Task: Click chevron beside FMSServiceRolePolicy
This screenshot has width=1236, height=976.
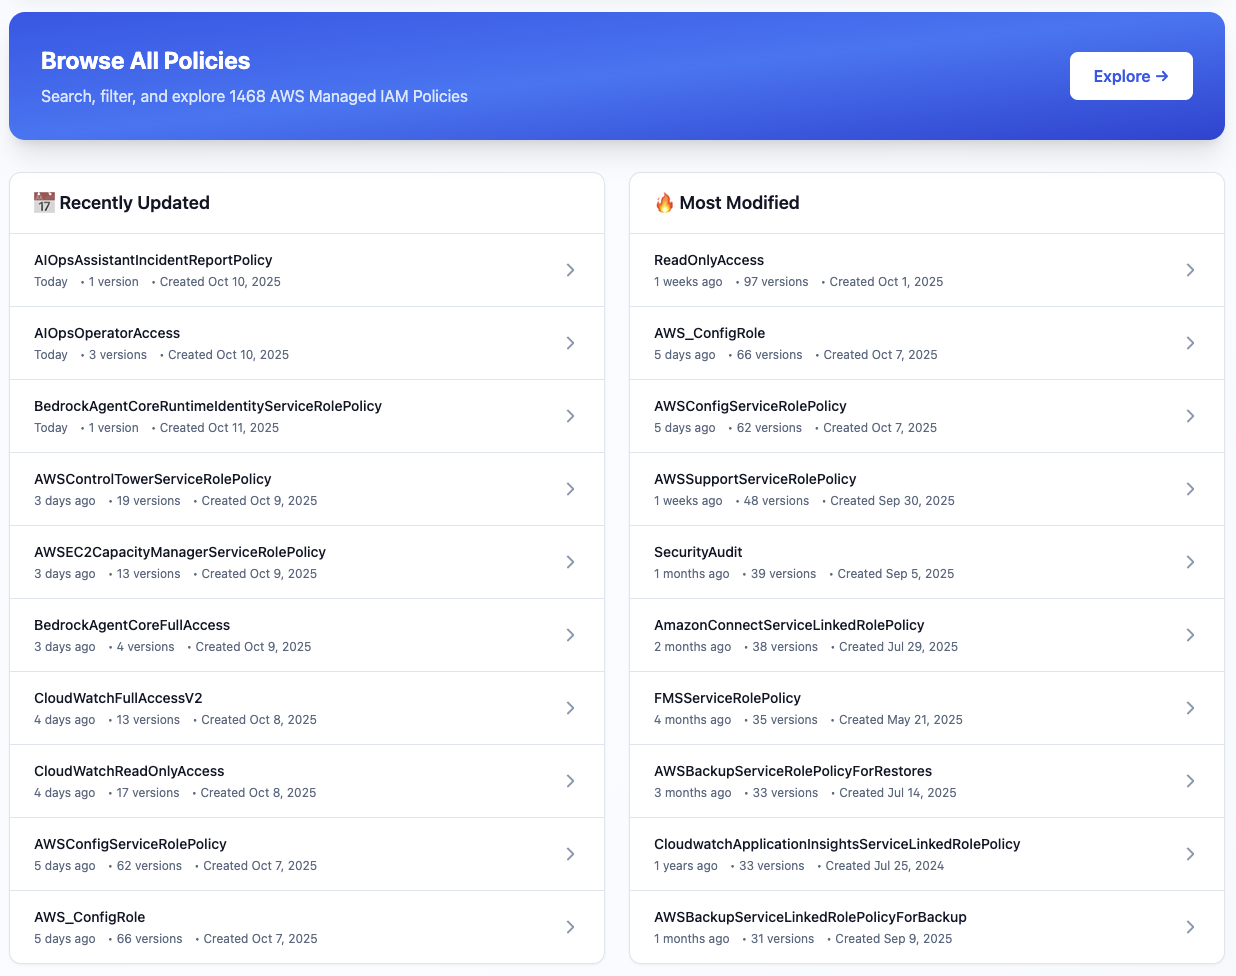Action: tap(1190, 708)
